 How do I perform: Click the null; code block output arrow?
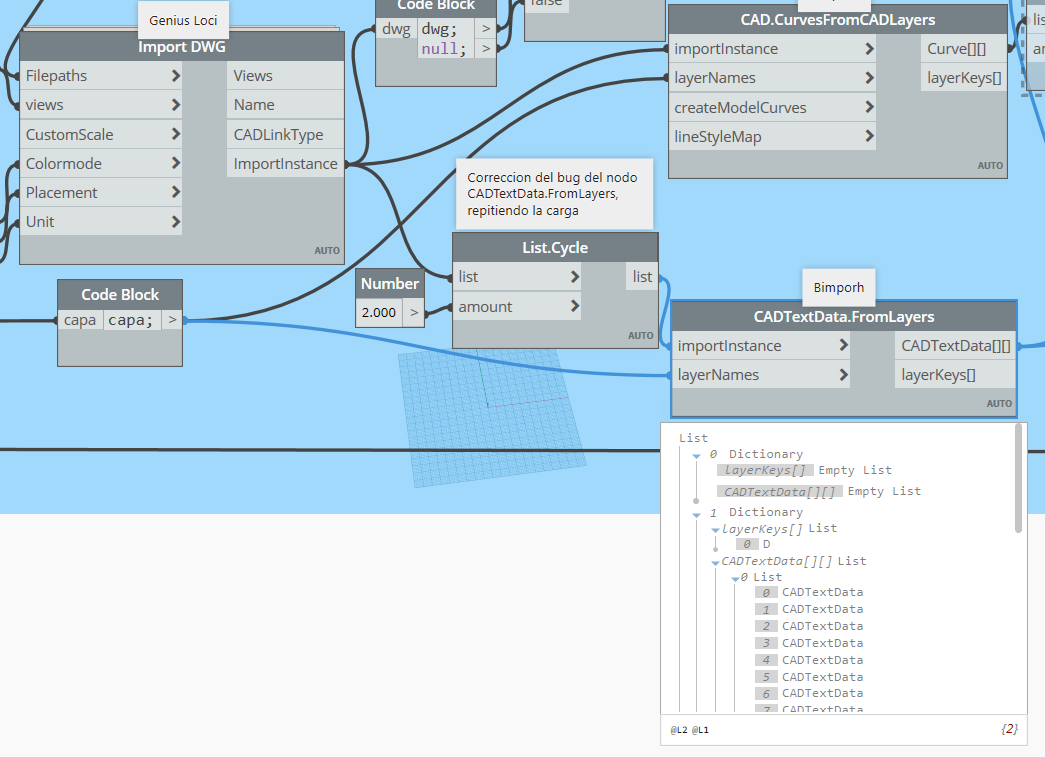point(486,49)
